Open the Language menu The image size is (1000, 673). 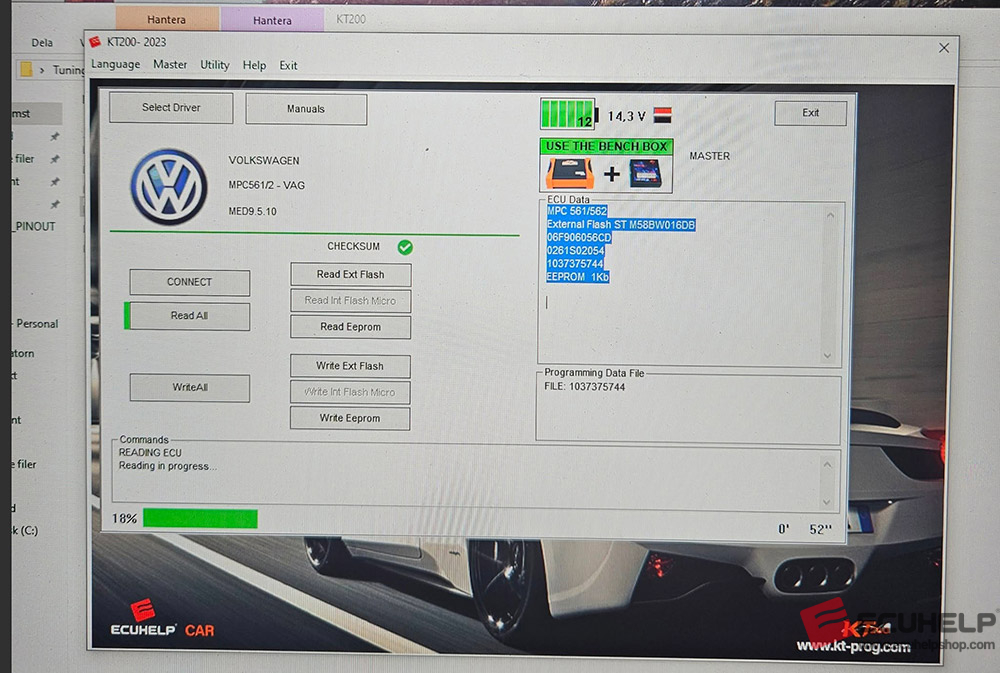pyautogui.click(x=115, y=64)
